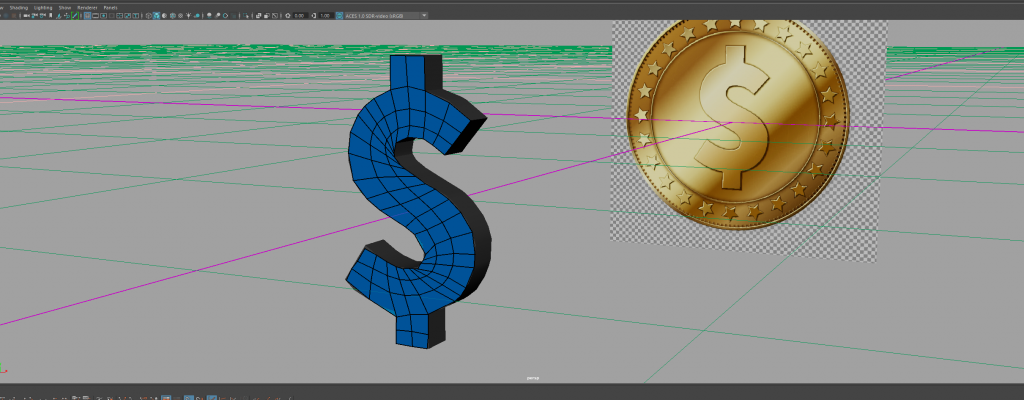Open the Shading menu
The image size is (1024, 400).
coord(17,7)
